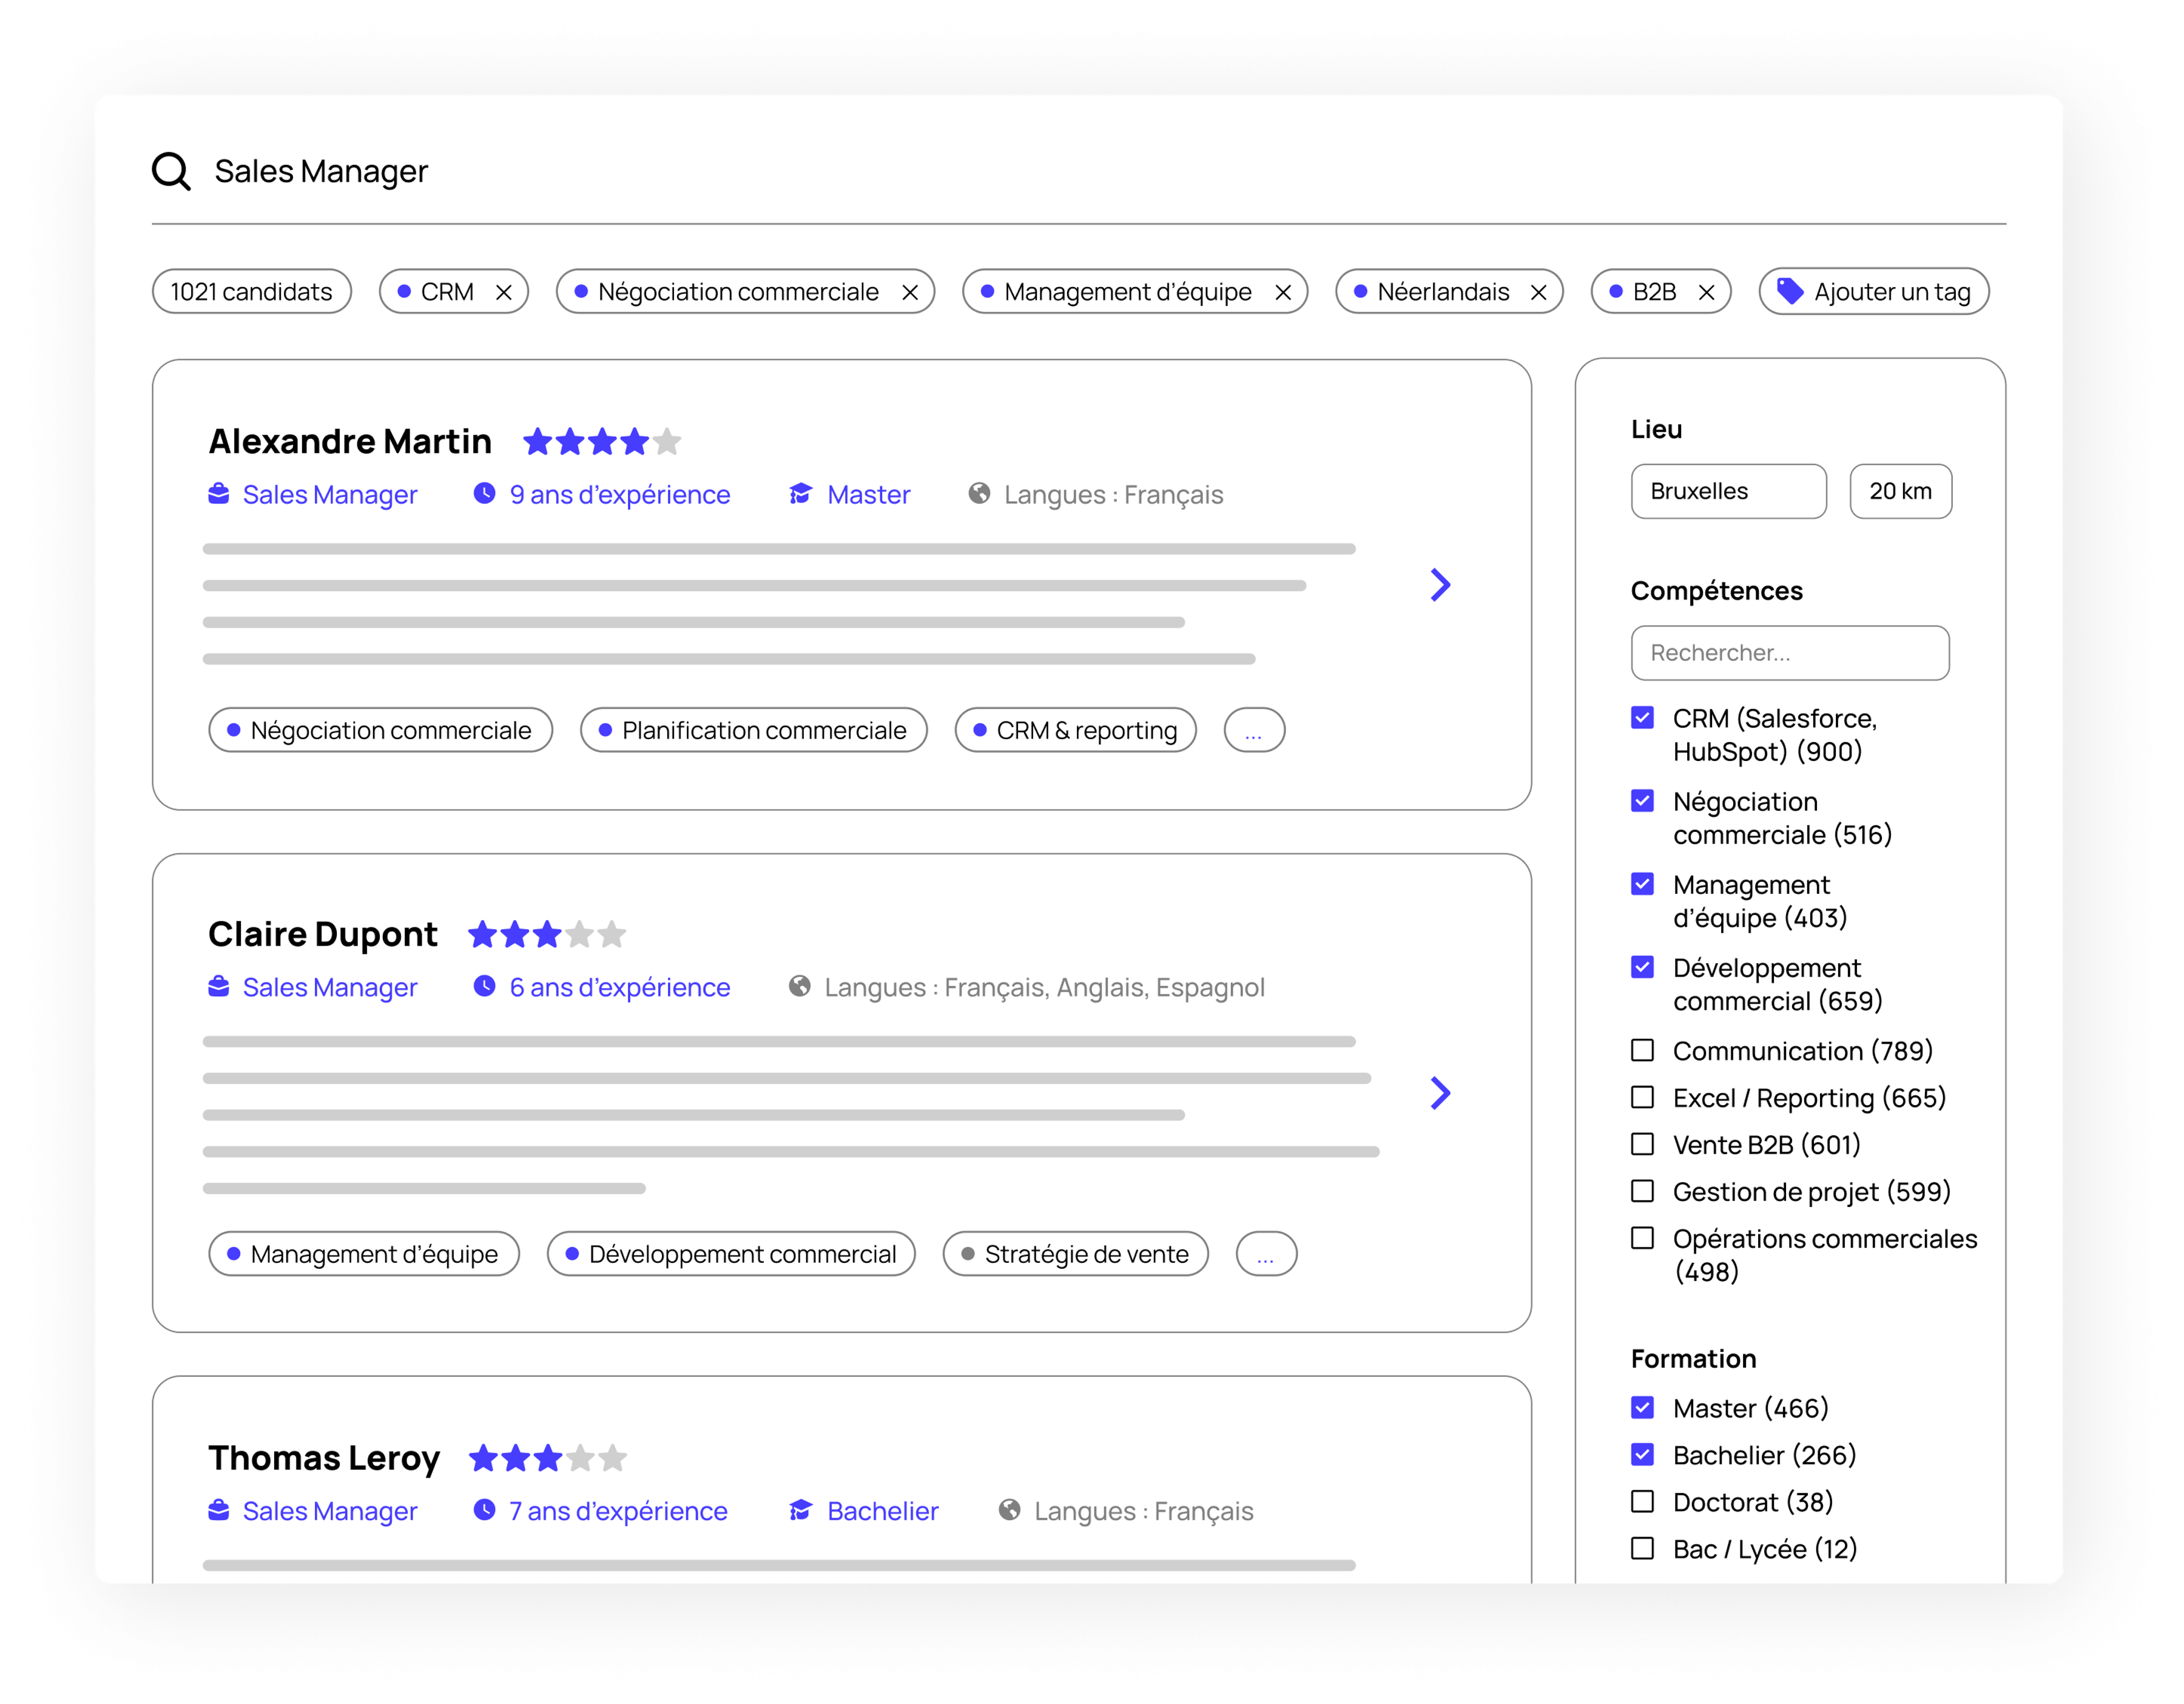Viewport: 2184px width, 1704px height.
Task: Click the Sales Manager search field
Action: coord(1078,171)
